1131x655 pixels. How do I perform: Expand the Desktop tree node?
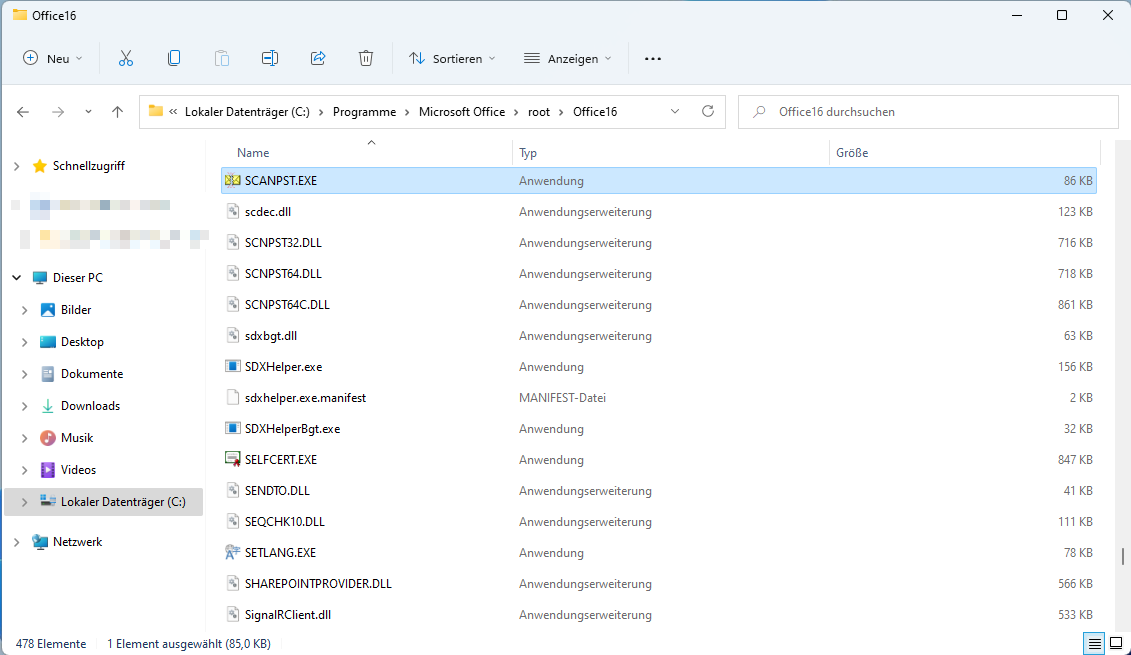coord(25,342)
